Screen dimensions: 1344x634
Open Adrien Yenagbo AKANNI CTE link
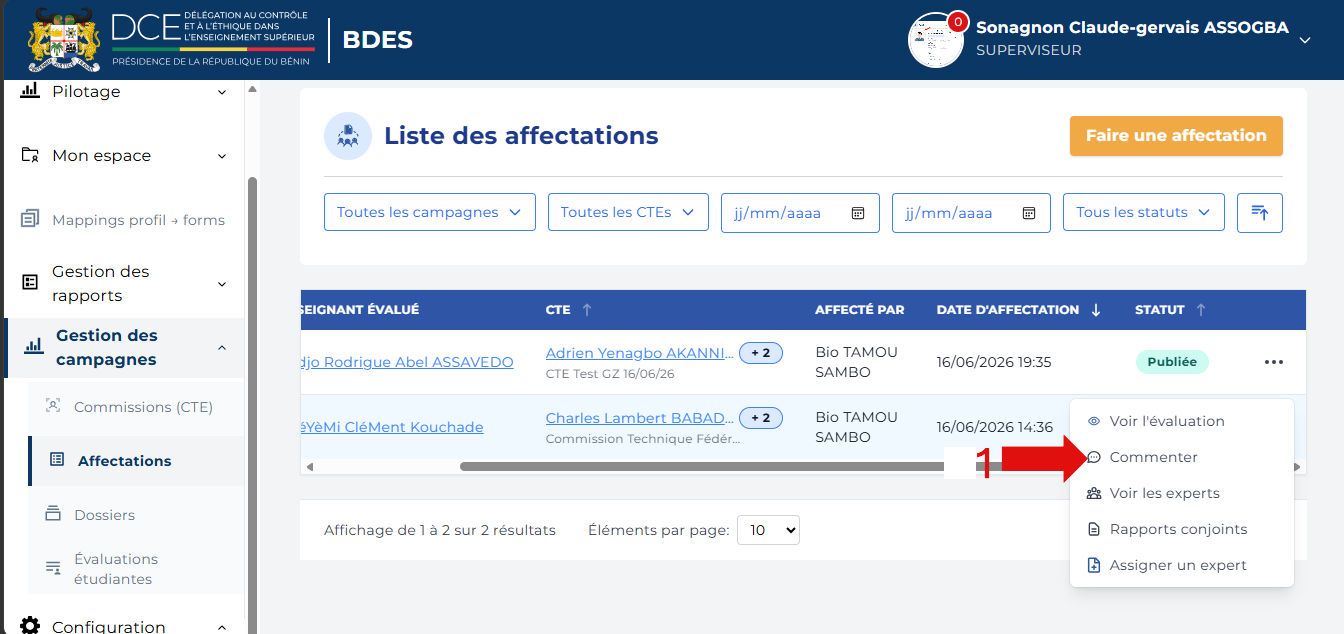pos(640,353)
